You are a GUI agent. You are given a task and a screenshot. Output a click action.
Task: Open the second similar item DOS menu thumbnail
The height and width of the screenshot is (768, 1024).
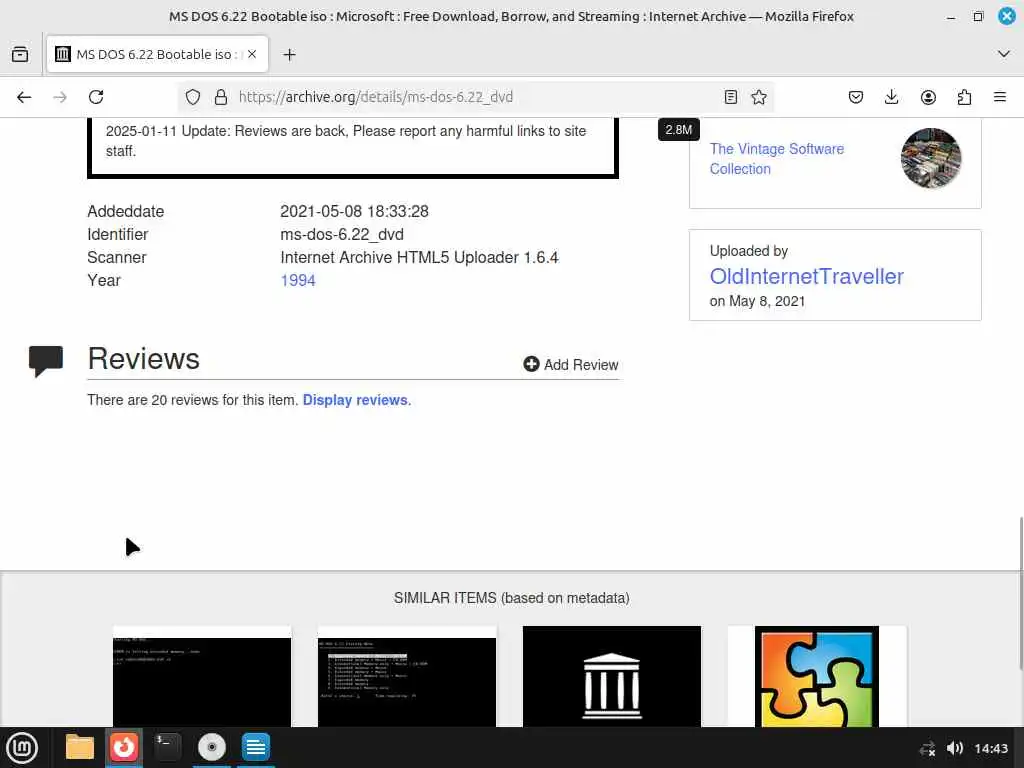coord(407,677)
